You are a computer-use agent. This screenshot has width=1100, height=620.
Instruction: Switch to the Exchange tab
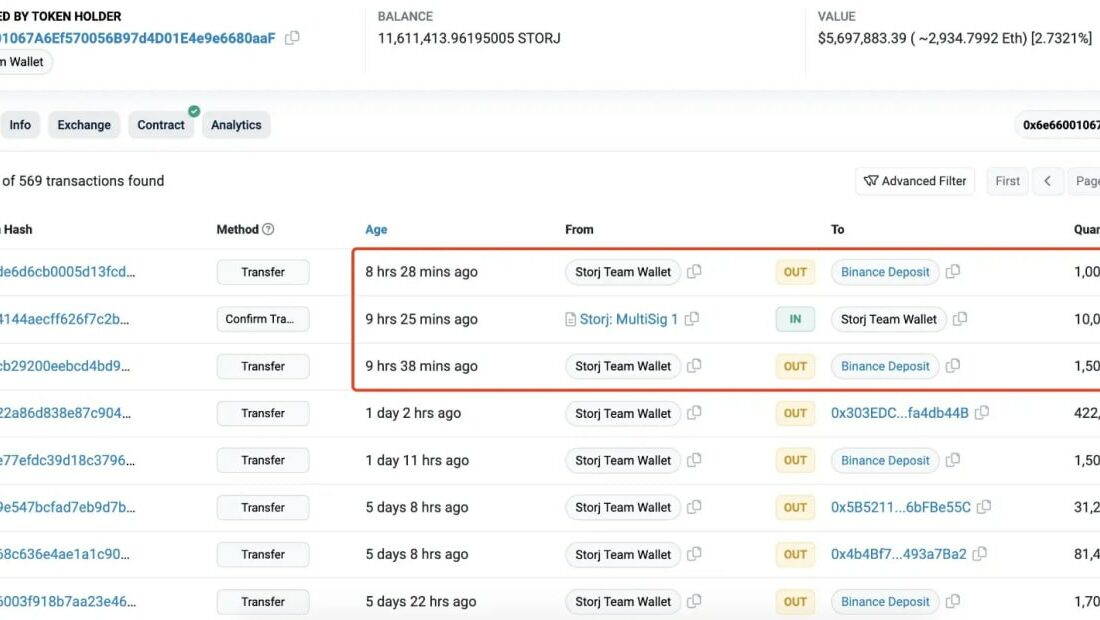84,125
